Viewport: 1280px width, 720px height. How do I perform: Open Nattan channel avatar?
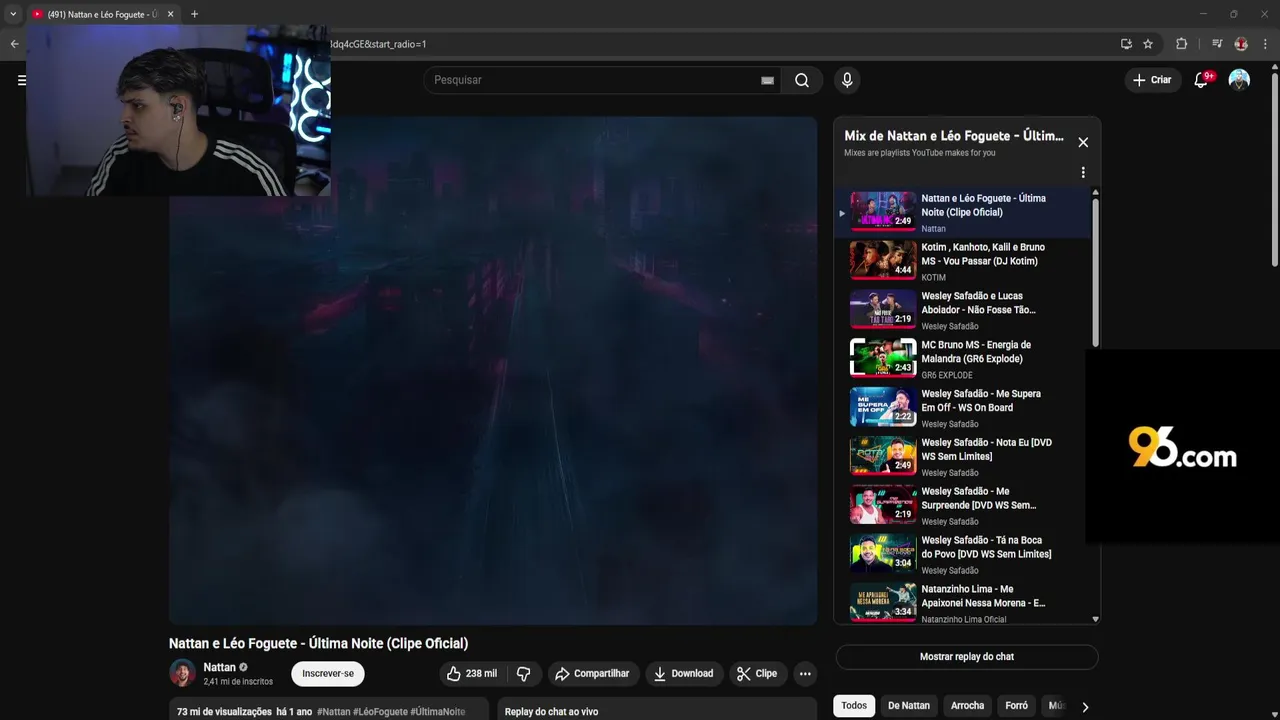(182, 673)
